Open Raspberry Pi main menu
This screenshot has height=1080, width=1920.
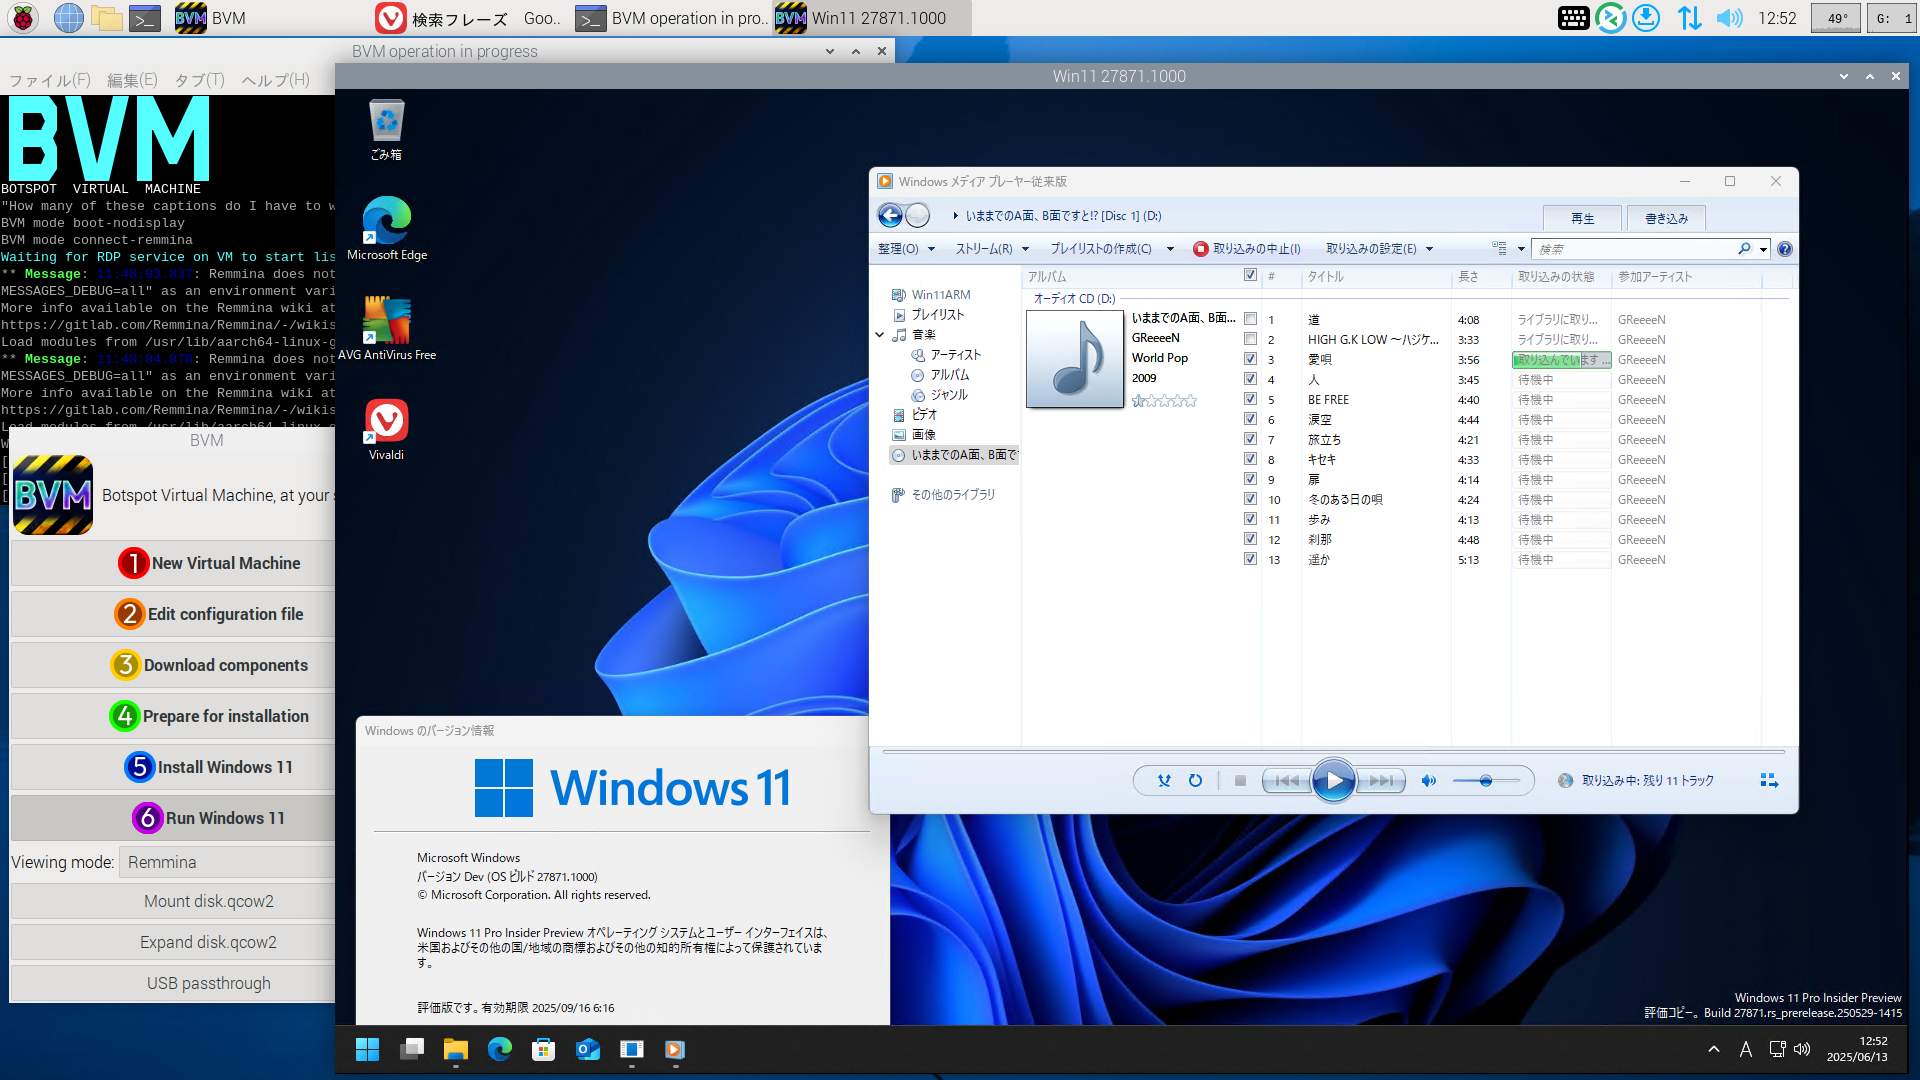tap(24, 18)
